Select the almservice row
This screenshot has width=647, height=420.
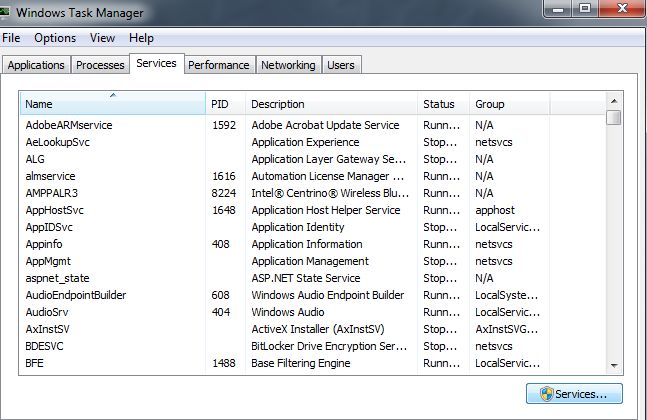(313, 176)
